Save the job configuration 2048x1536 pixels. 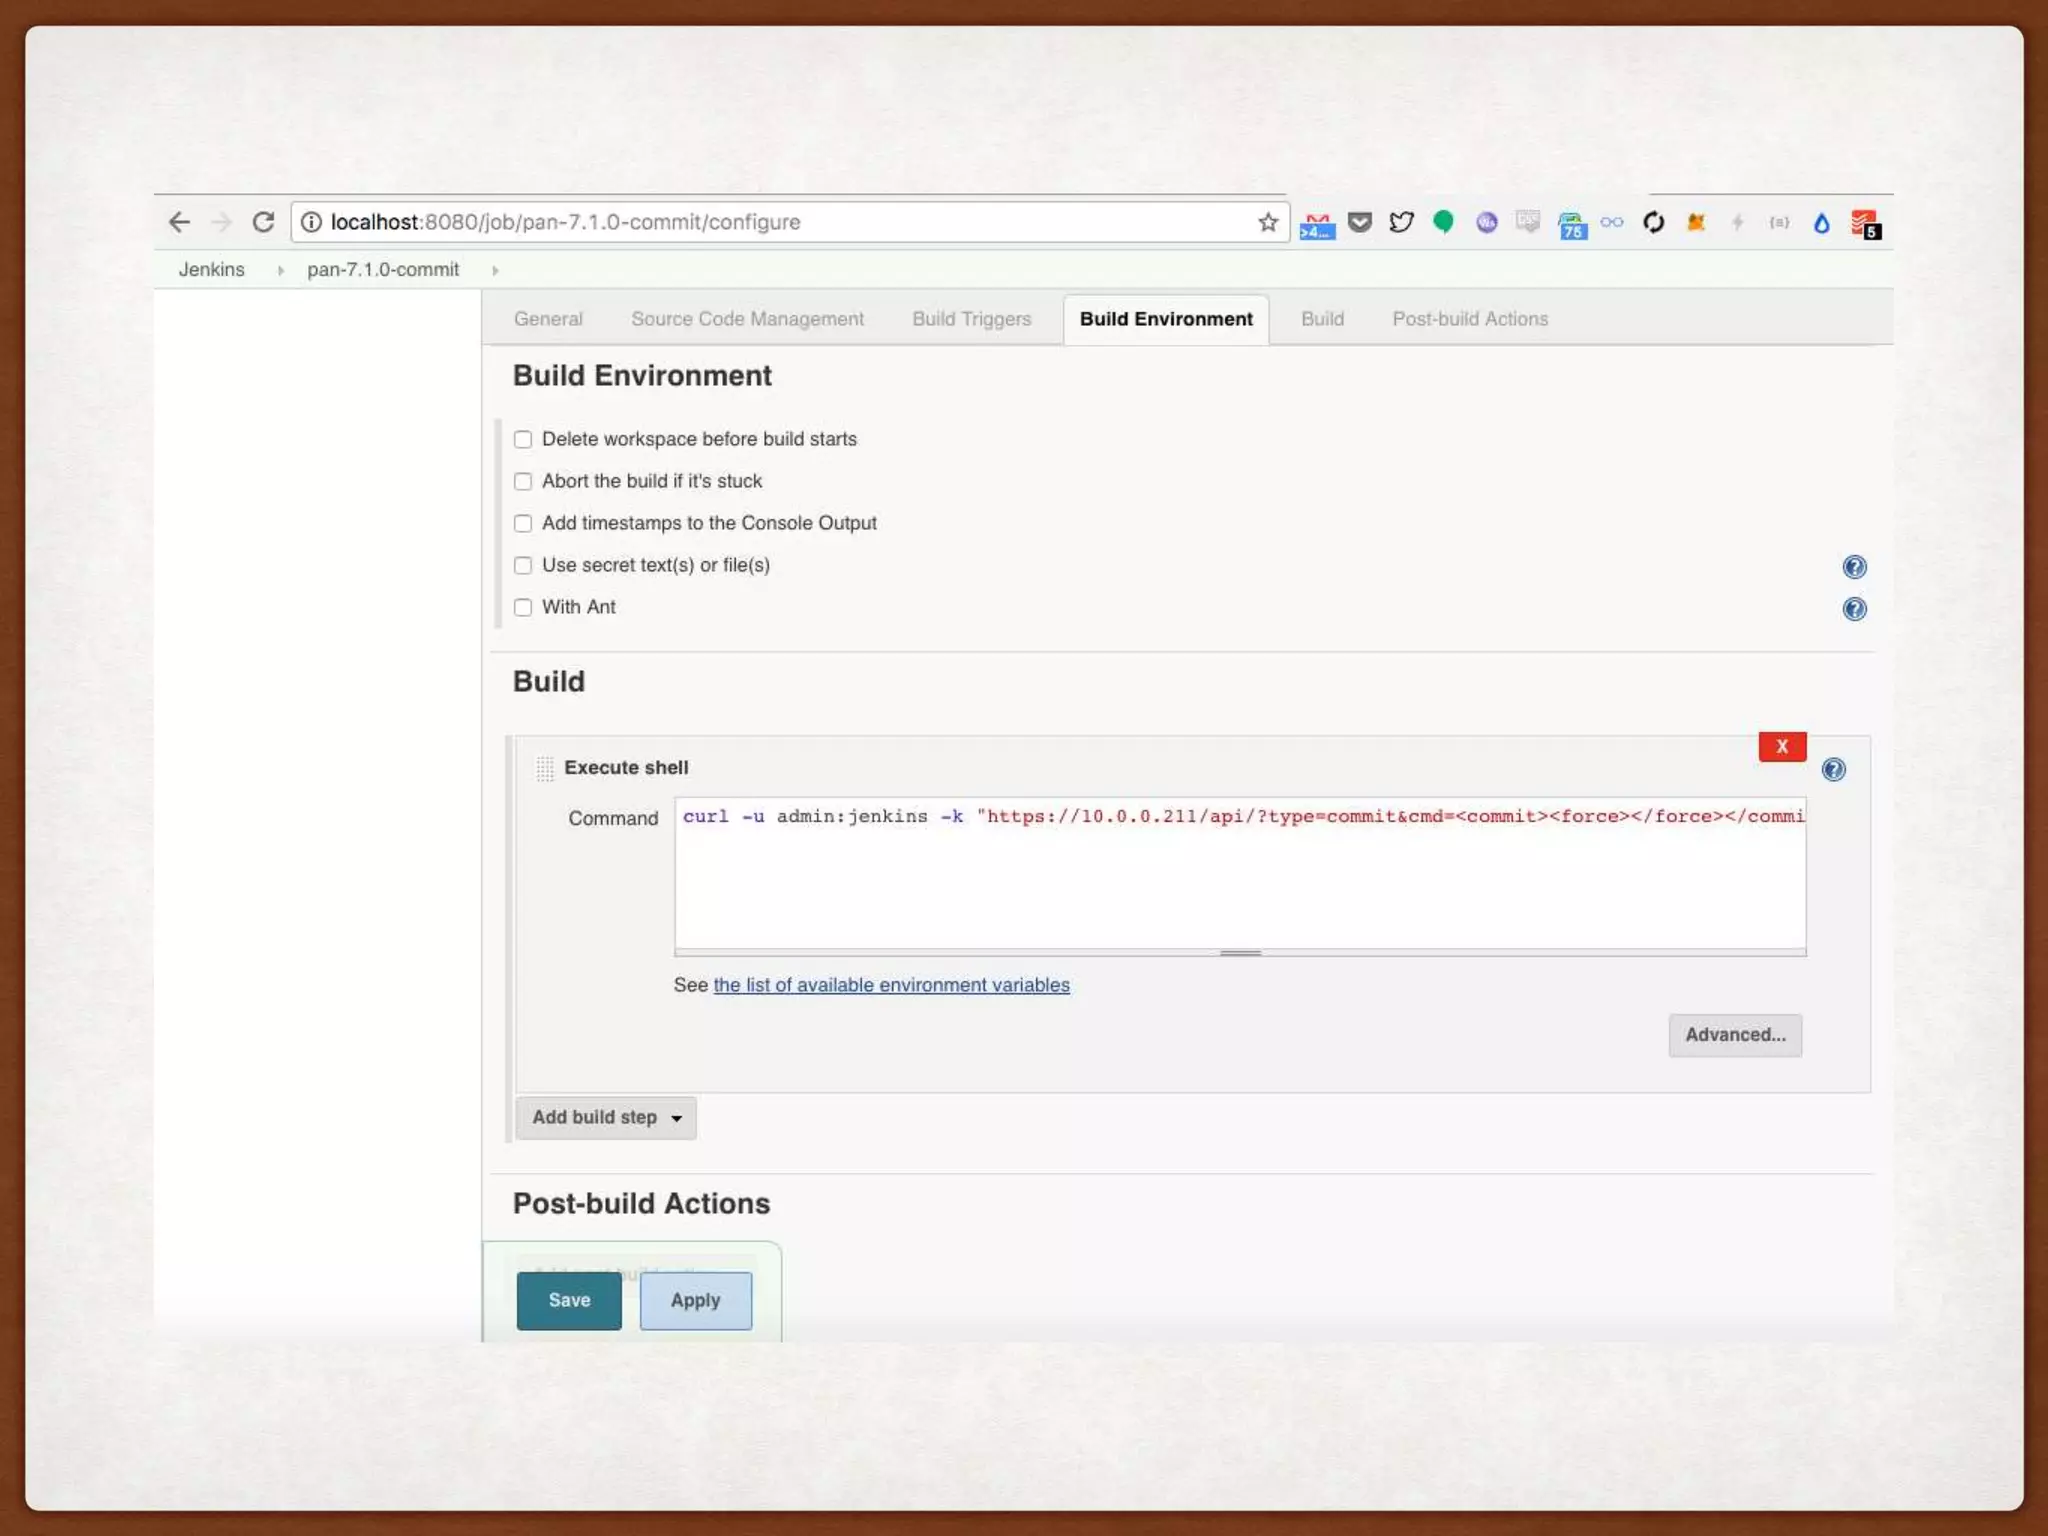(569, 1300)
